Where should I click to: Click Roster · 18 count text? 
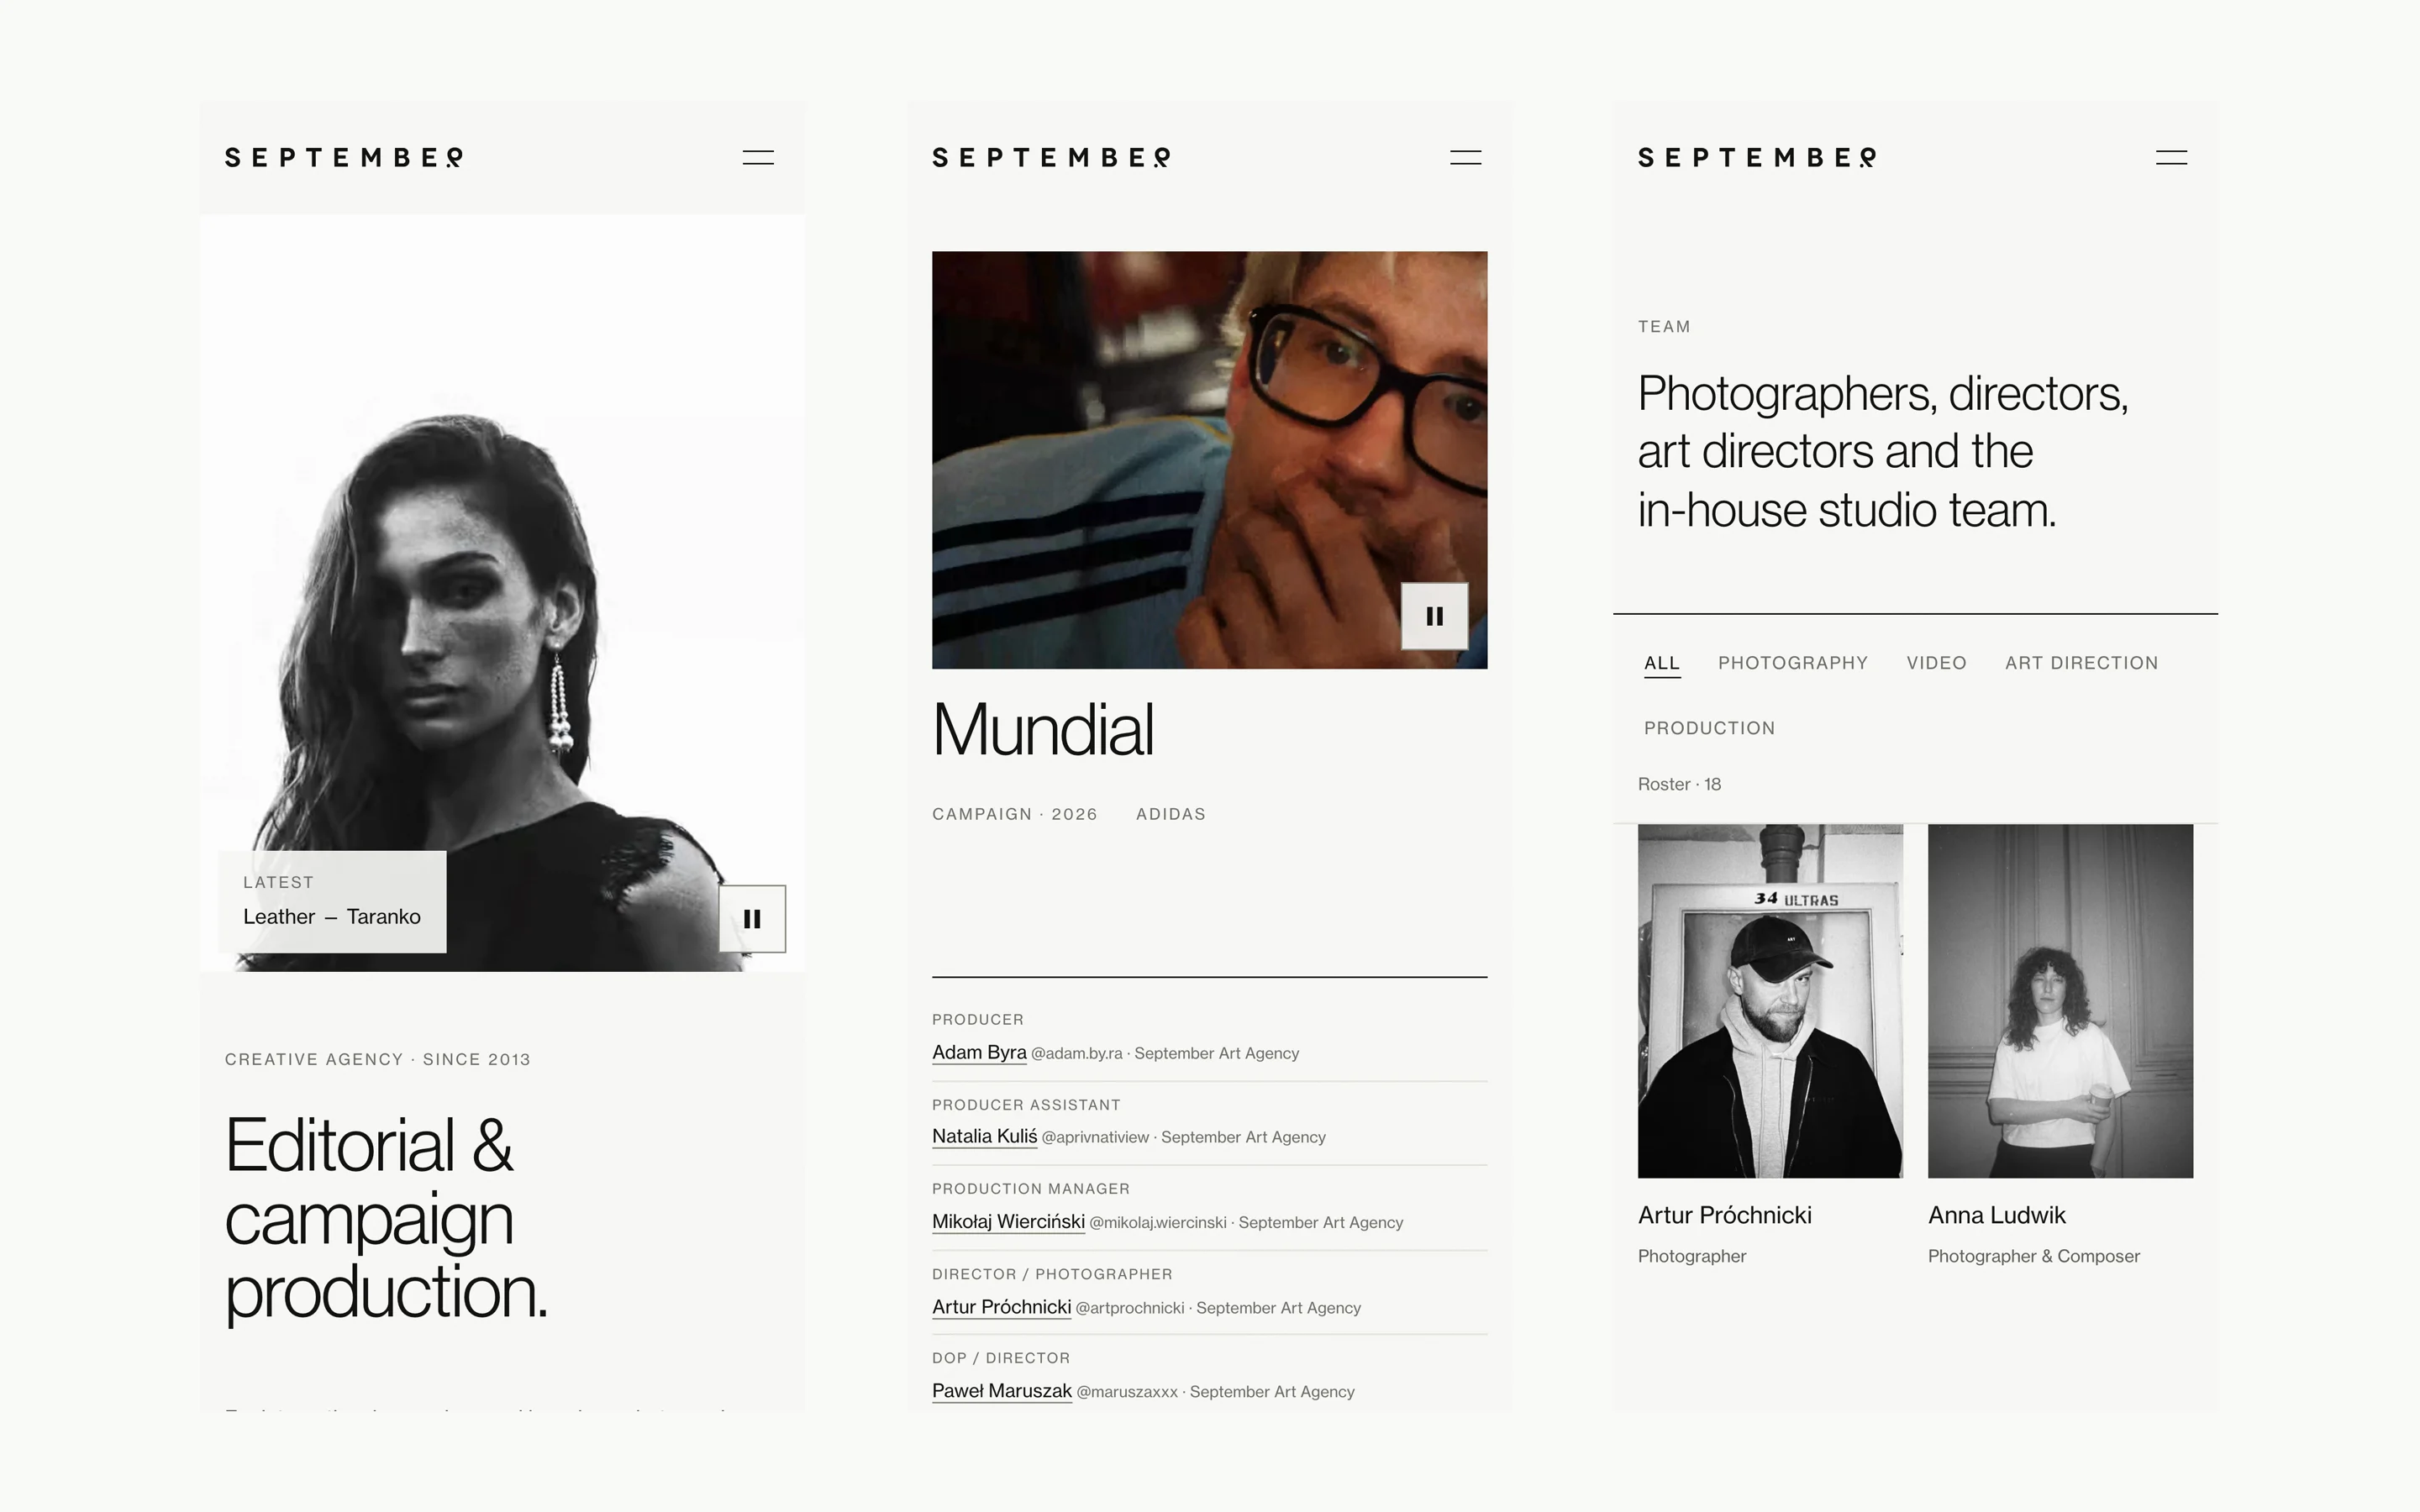1679,784
